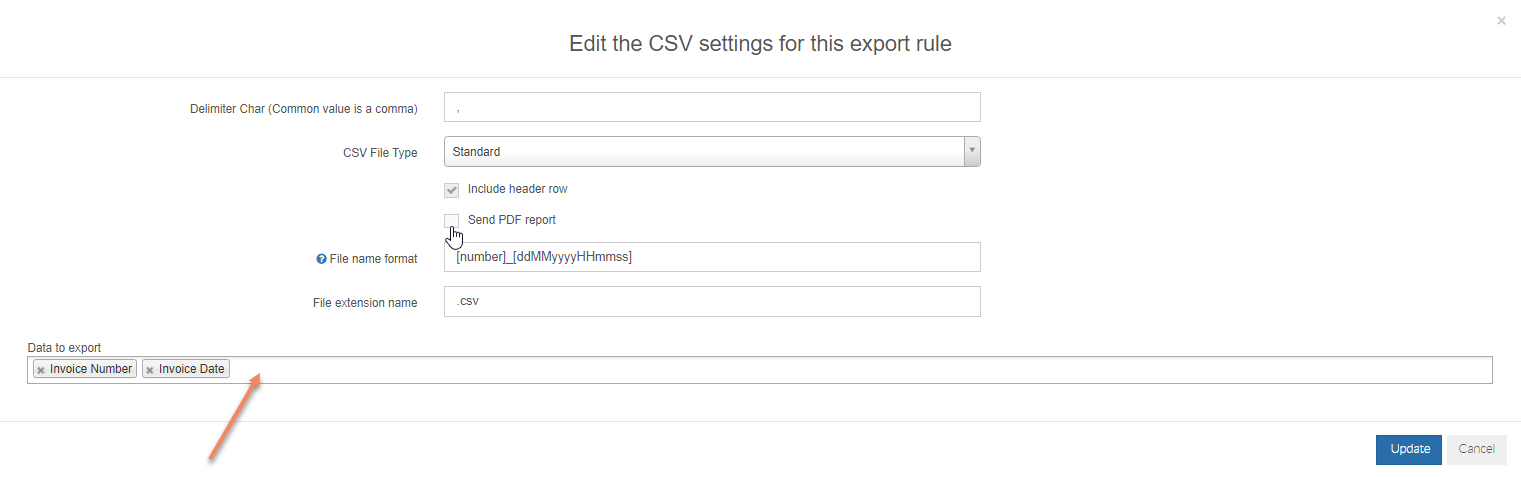The image size is (1521, 478).
Task: Focus the Delimiter Char input field
Action: point(712,107)
